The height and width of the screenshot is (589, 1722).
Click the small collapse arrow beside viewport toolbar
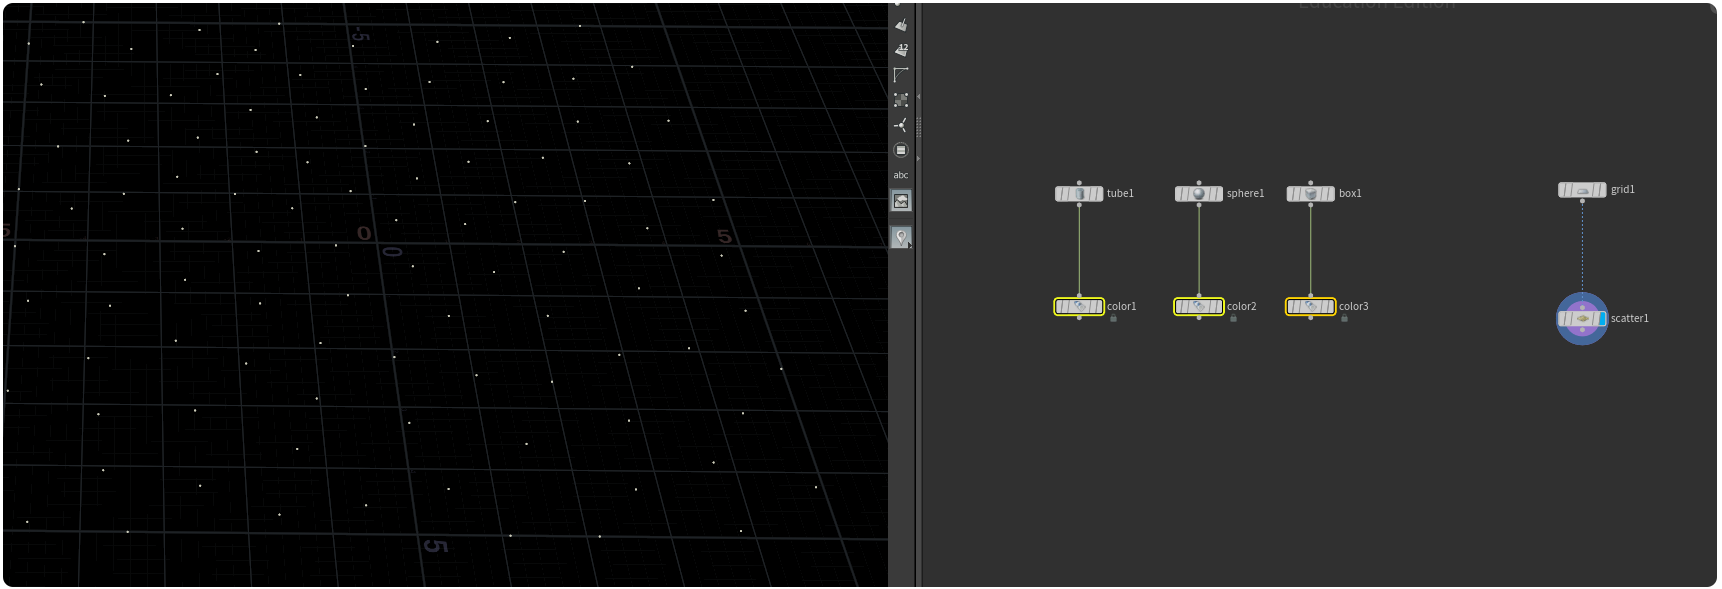(918, 96)
